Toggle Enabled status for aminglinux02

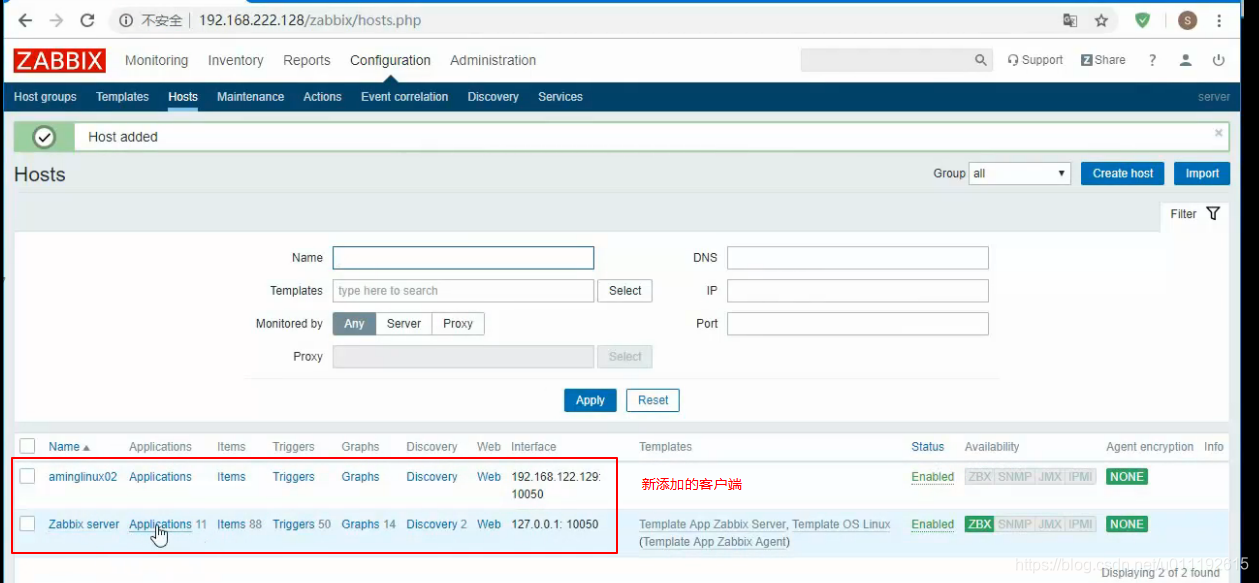(x=932, y=477)
